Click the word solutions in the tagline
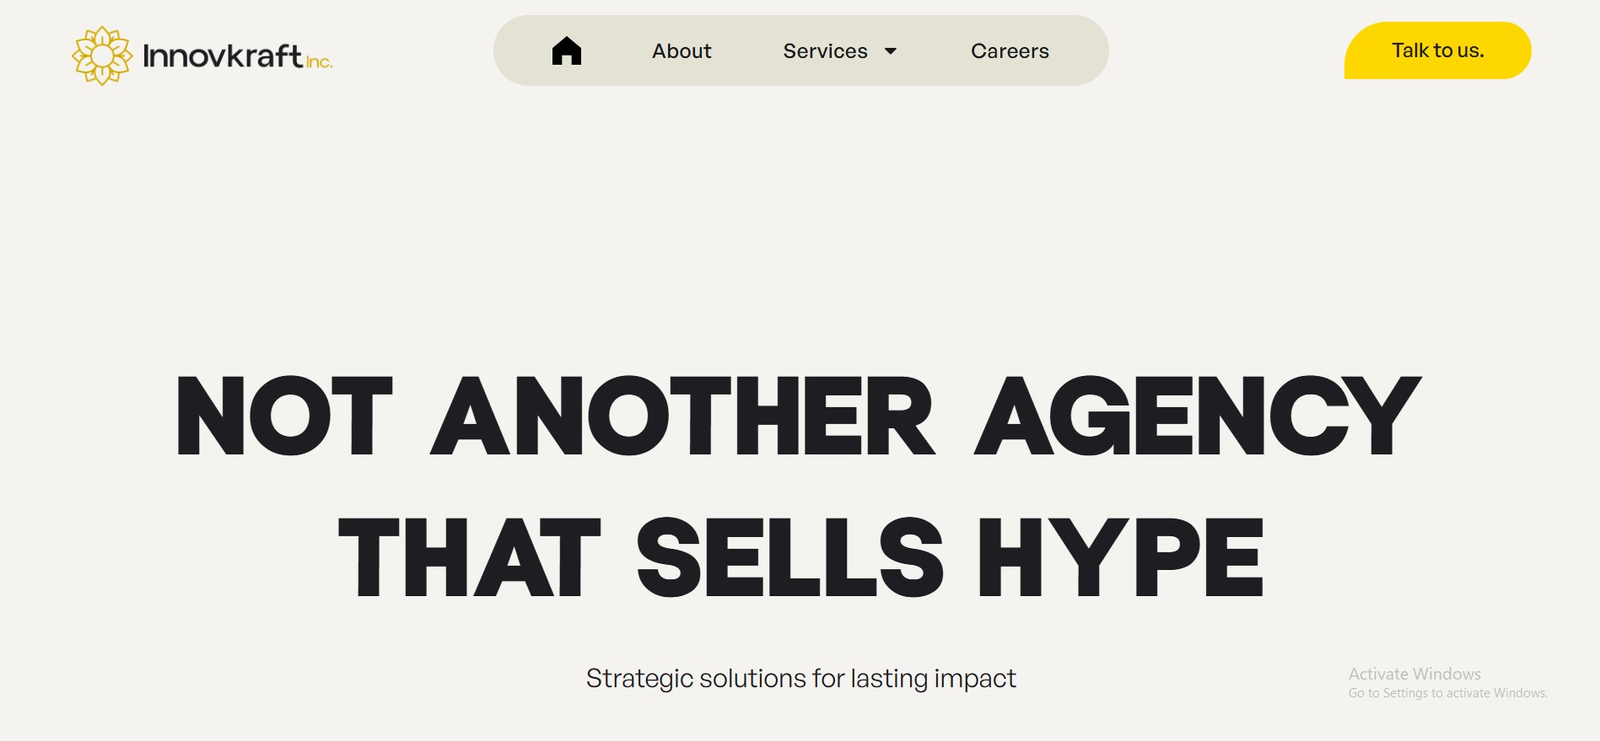The height and width of the screenshot is (741, 1600). (752, 679)
